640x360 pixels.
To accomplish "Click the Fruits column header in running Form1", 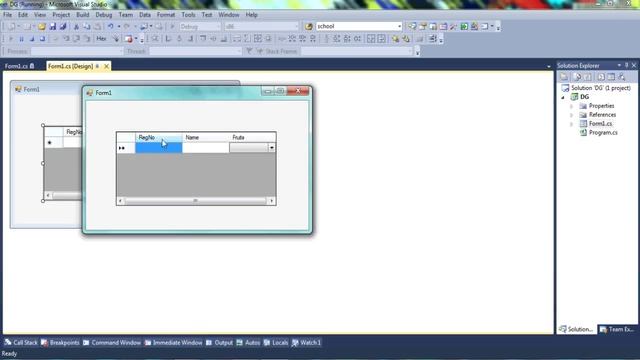I will (253, 138).
